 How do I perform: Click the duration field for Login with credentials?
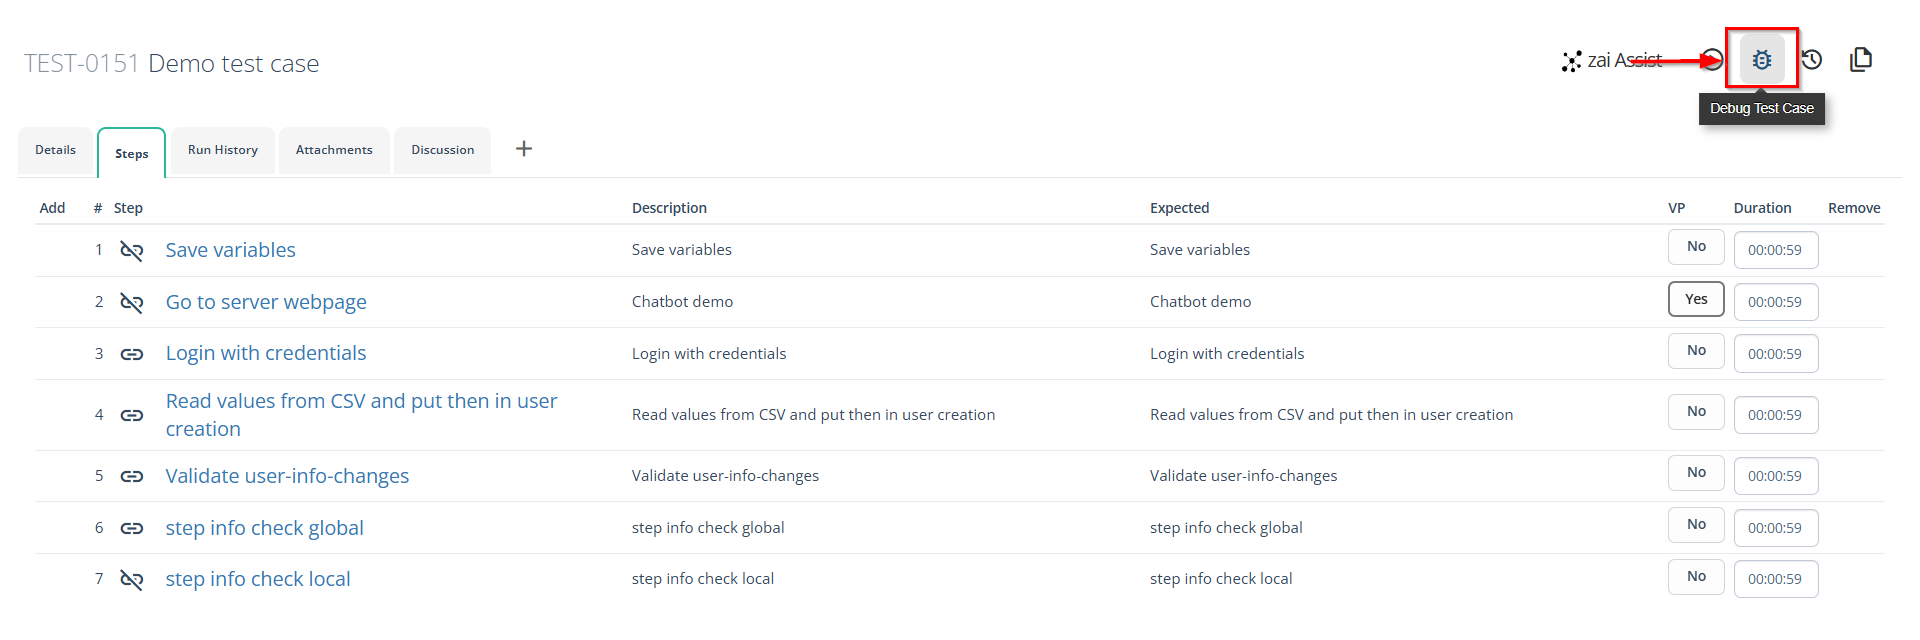[1775, 354]
